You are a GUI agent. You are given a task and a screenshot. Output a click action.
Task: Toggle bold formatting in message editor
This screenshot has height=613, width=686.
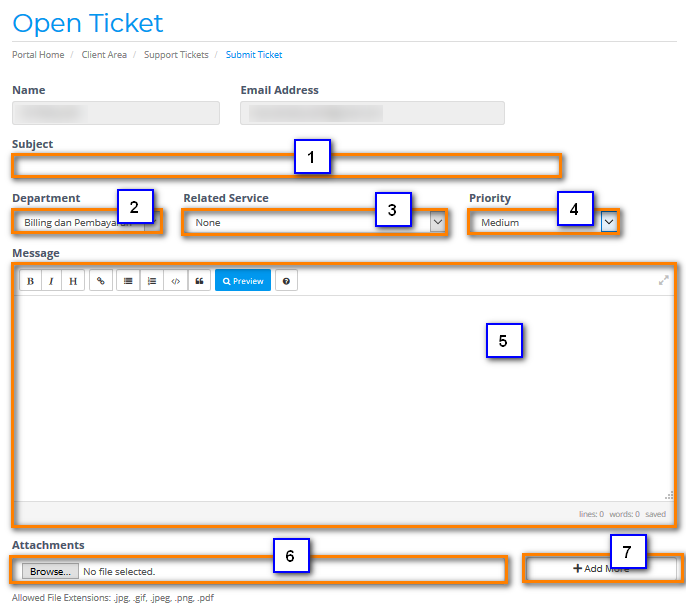(30, 281)
